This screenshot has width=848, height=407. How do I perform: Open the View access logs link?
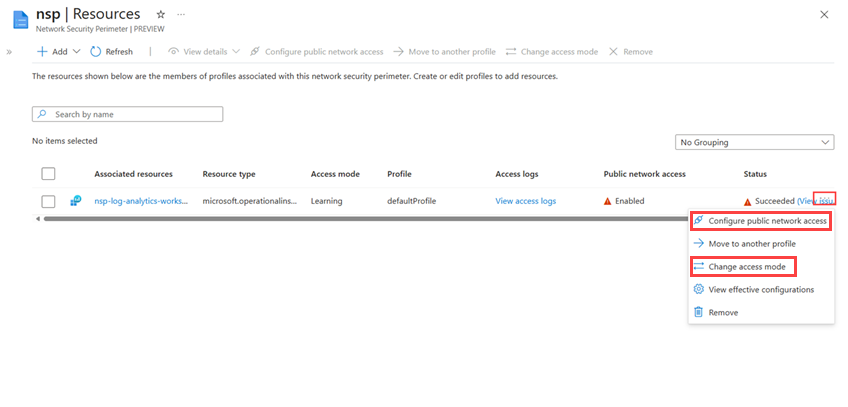[x=525, y=201]
